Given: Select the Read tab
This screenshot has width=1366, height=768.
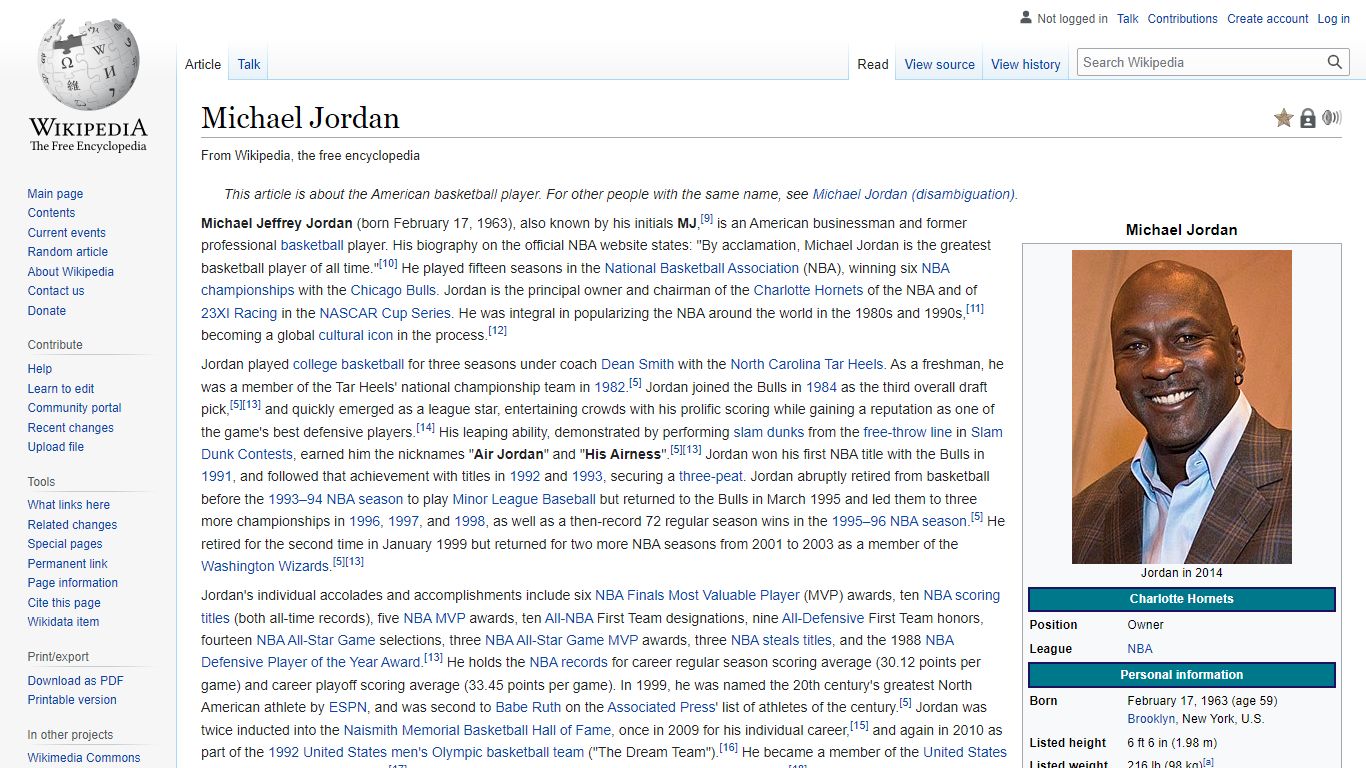Looking at the screenshot, I should point(873,64).
